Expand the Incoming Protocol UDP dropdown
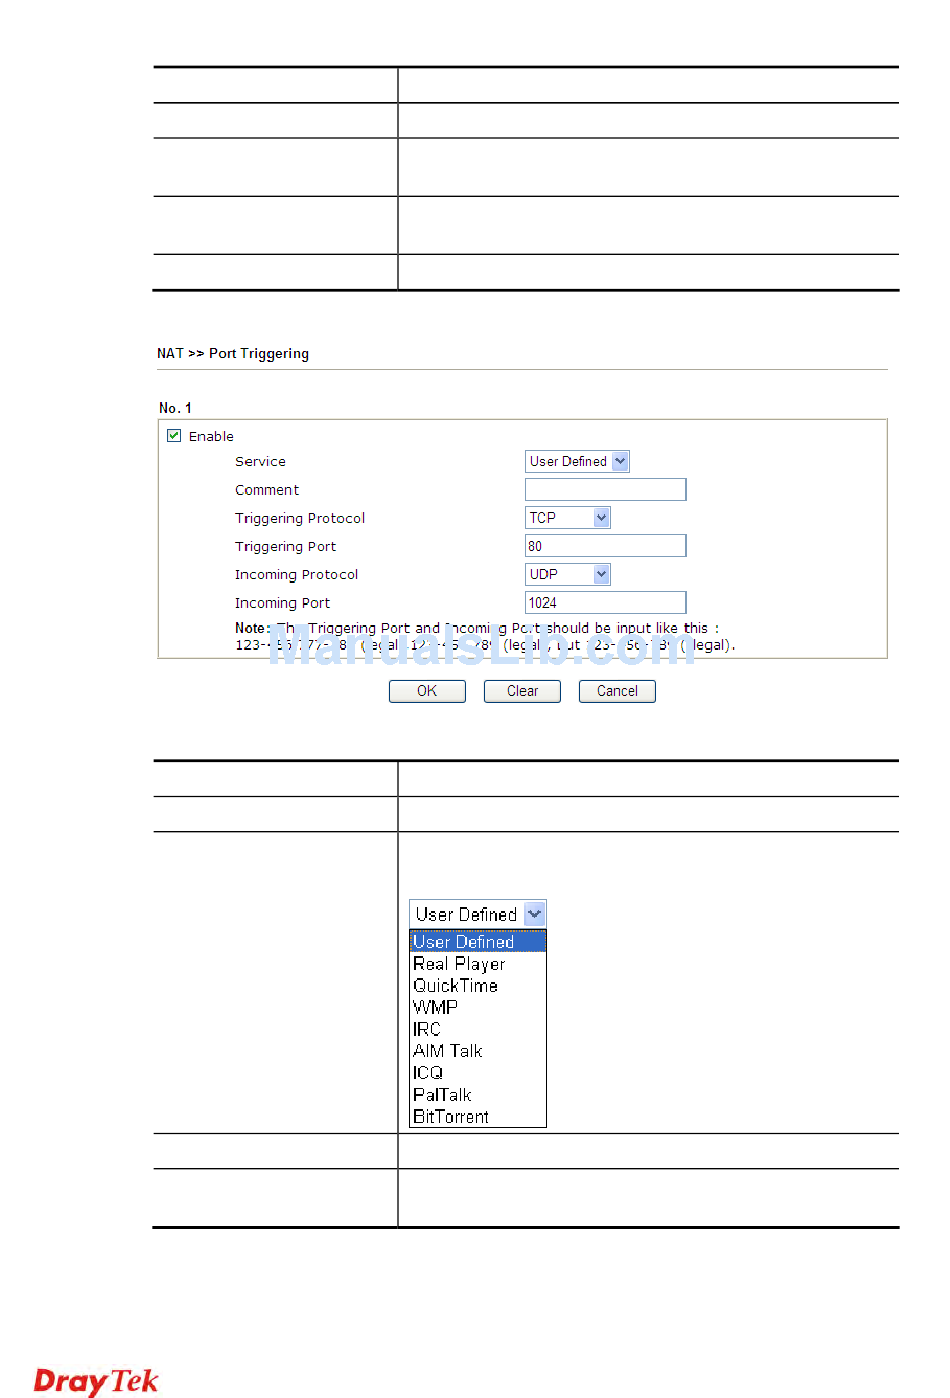This screenshot has height=1398, width=950. pos(568,574)
